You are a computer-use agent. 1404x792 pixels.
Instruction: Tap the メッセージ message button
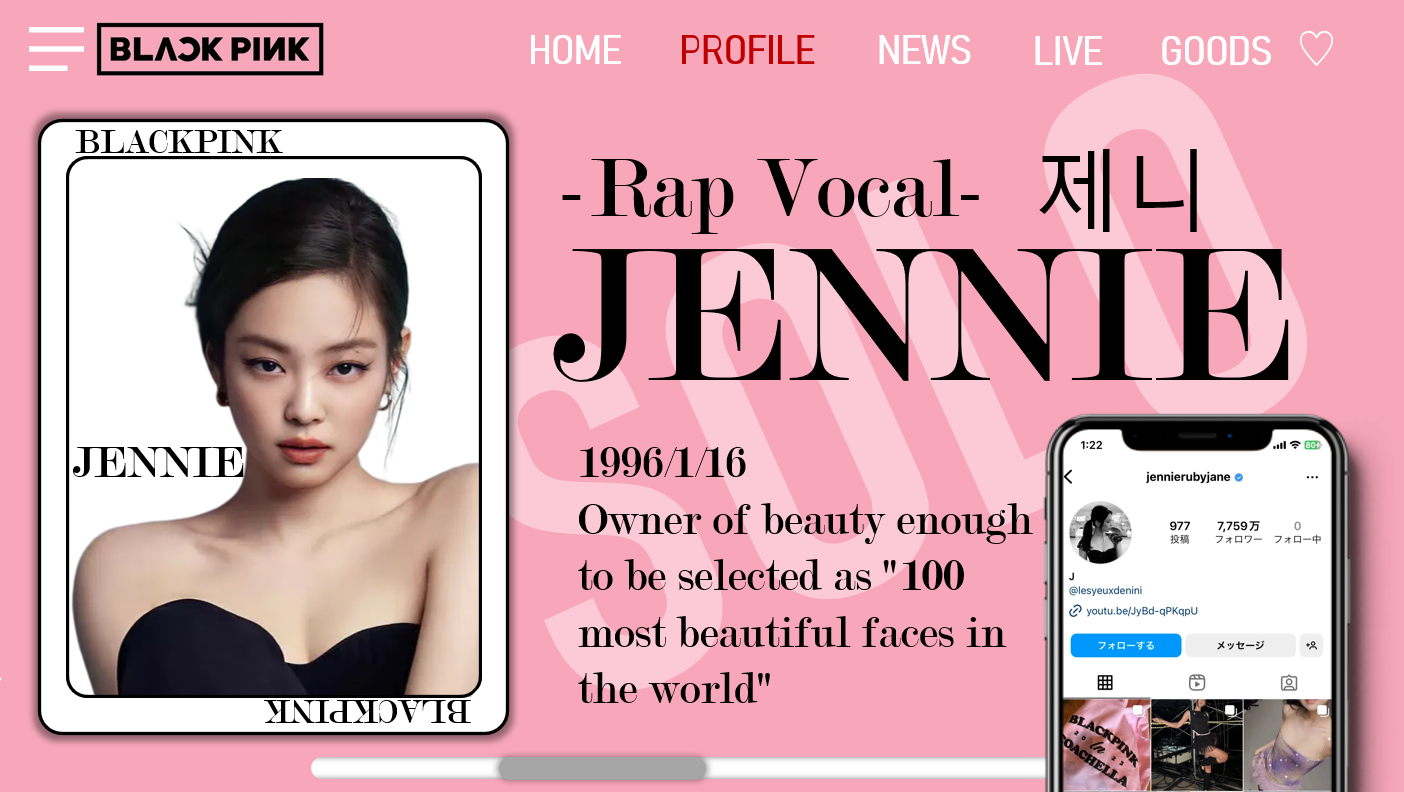click(x=1240, y=646)
